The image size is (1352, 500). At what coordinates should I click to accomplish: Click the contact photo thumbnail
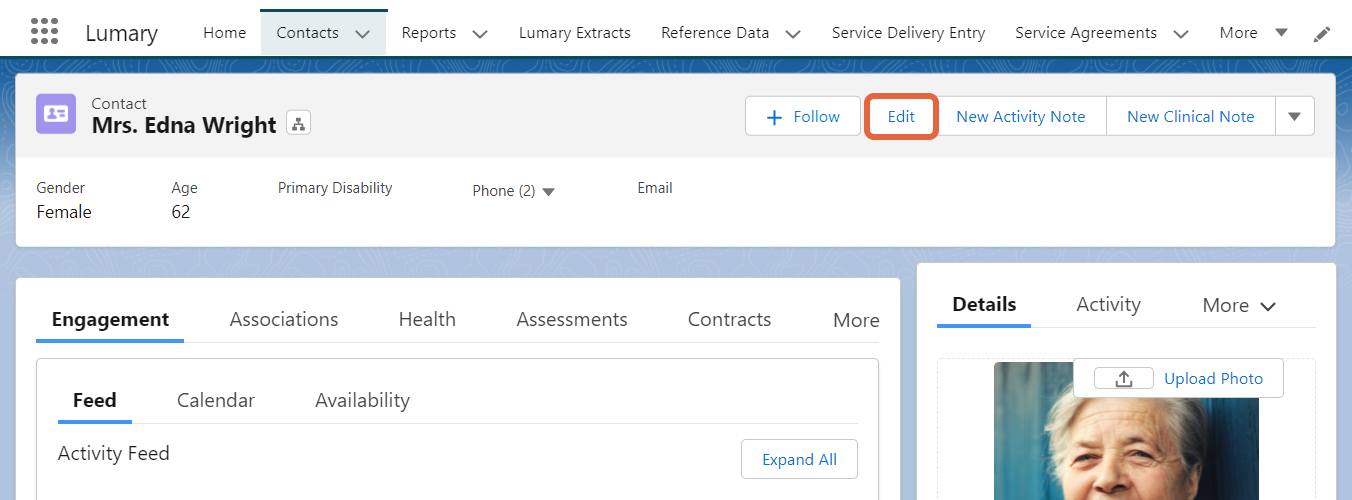click(x=1126, y=431)
